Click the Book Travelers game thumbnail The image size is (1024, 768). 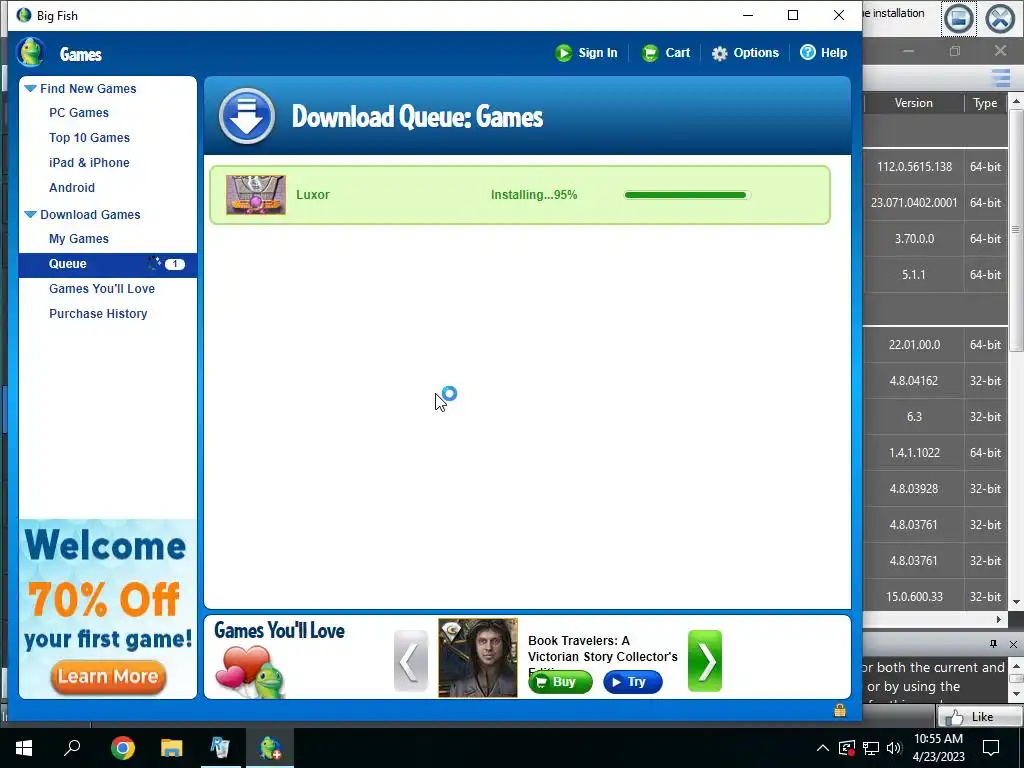477,658
